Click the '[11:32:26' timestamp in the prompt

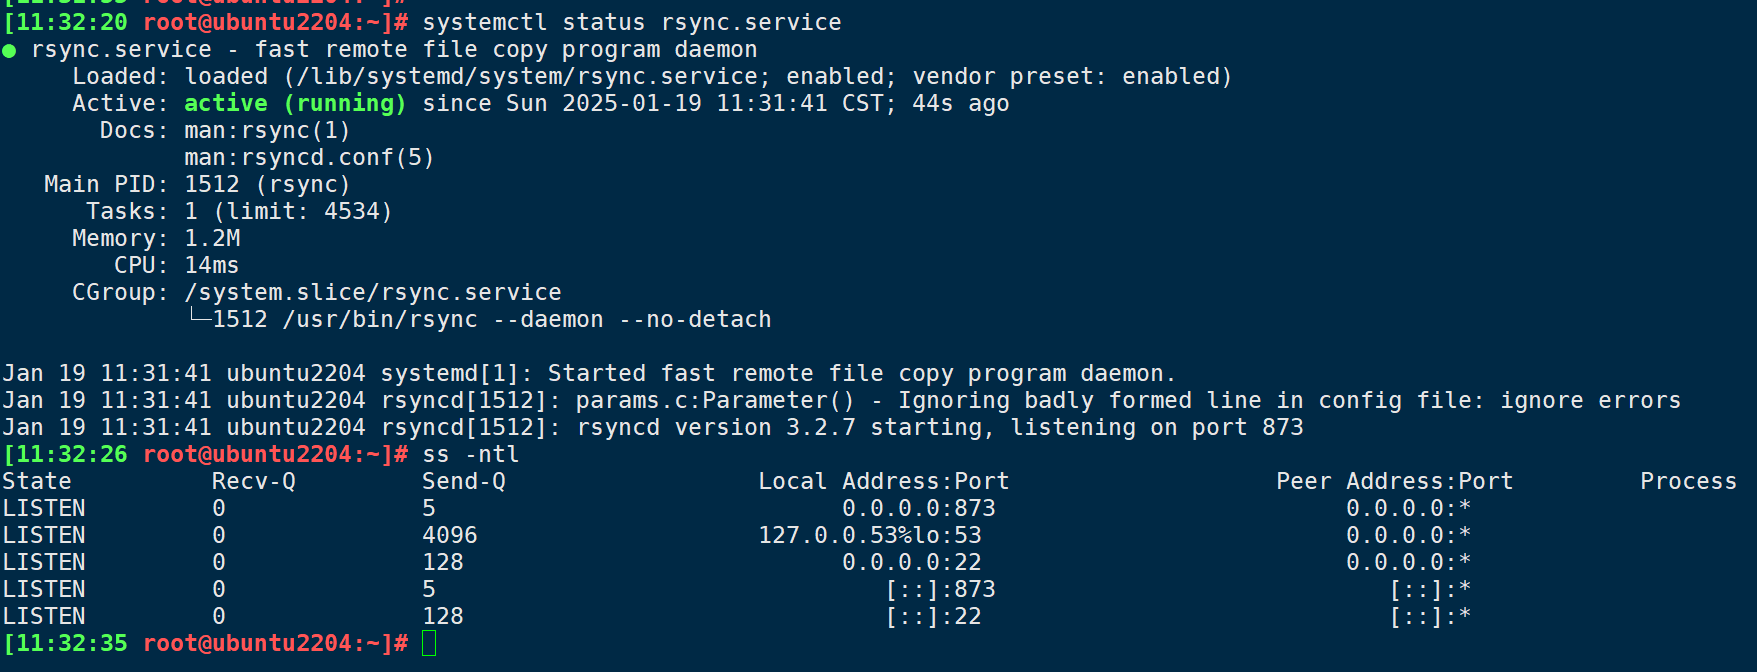(x=65, y=454)
